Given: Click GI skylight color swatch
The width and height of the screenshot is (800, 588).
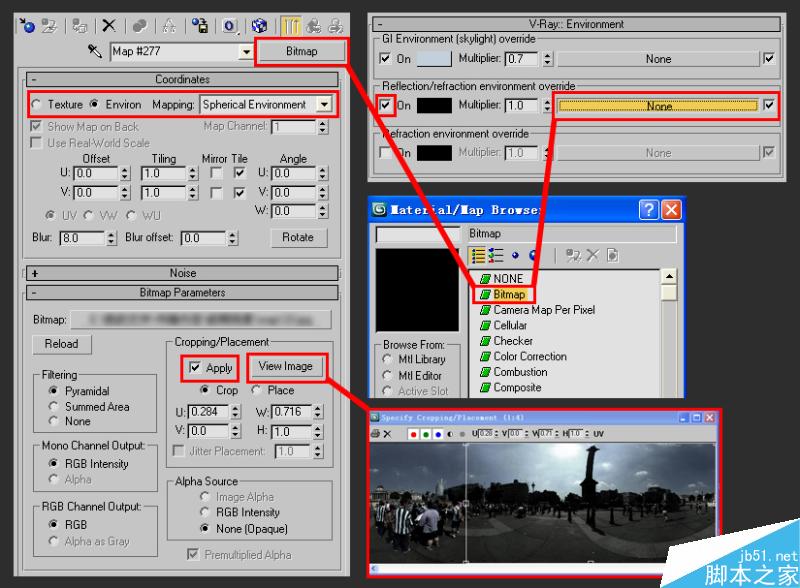Looking at the screenshot, I should point(434,59).
